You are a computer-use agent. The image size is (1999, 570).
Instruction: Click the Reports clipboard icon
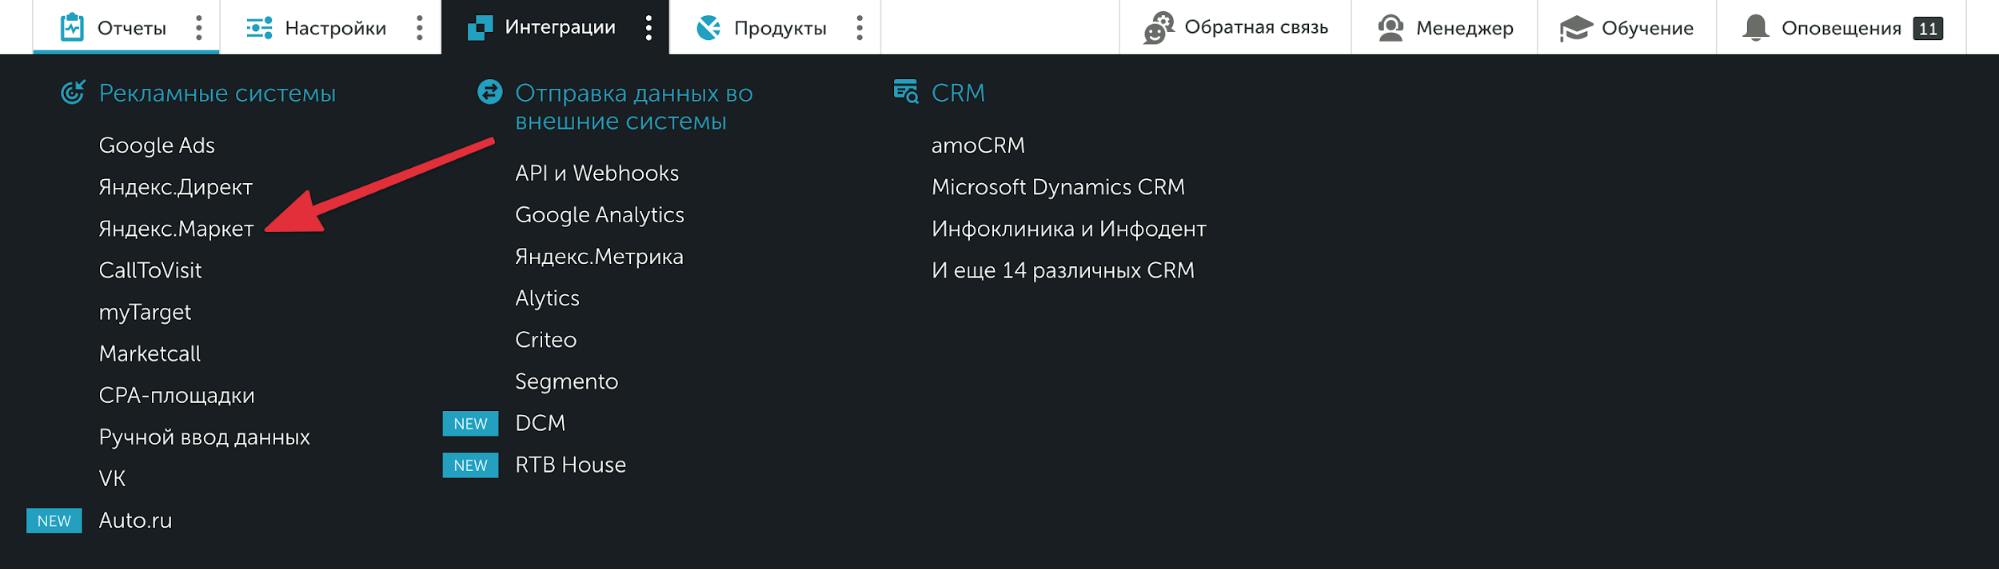(x=72, y=27)
